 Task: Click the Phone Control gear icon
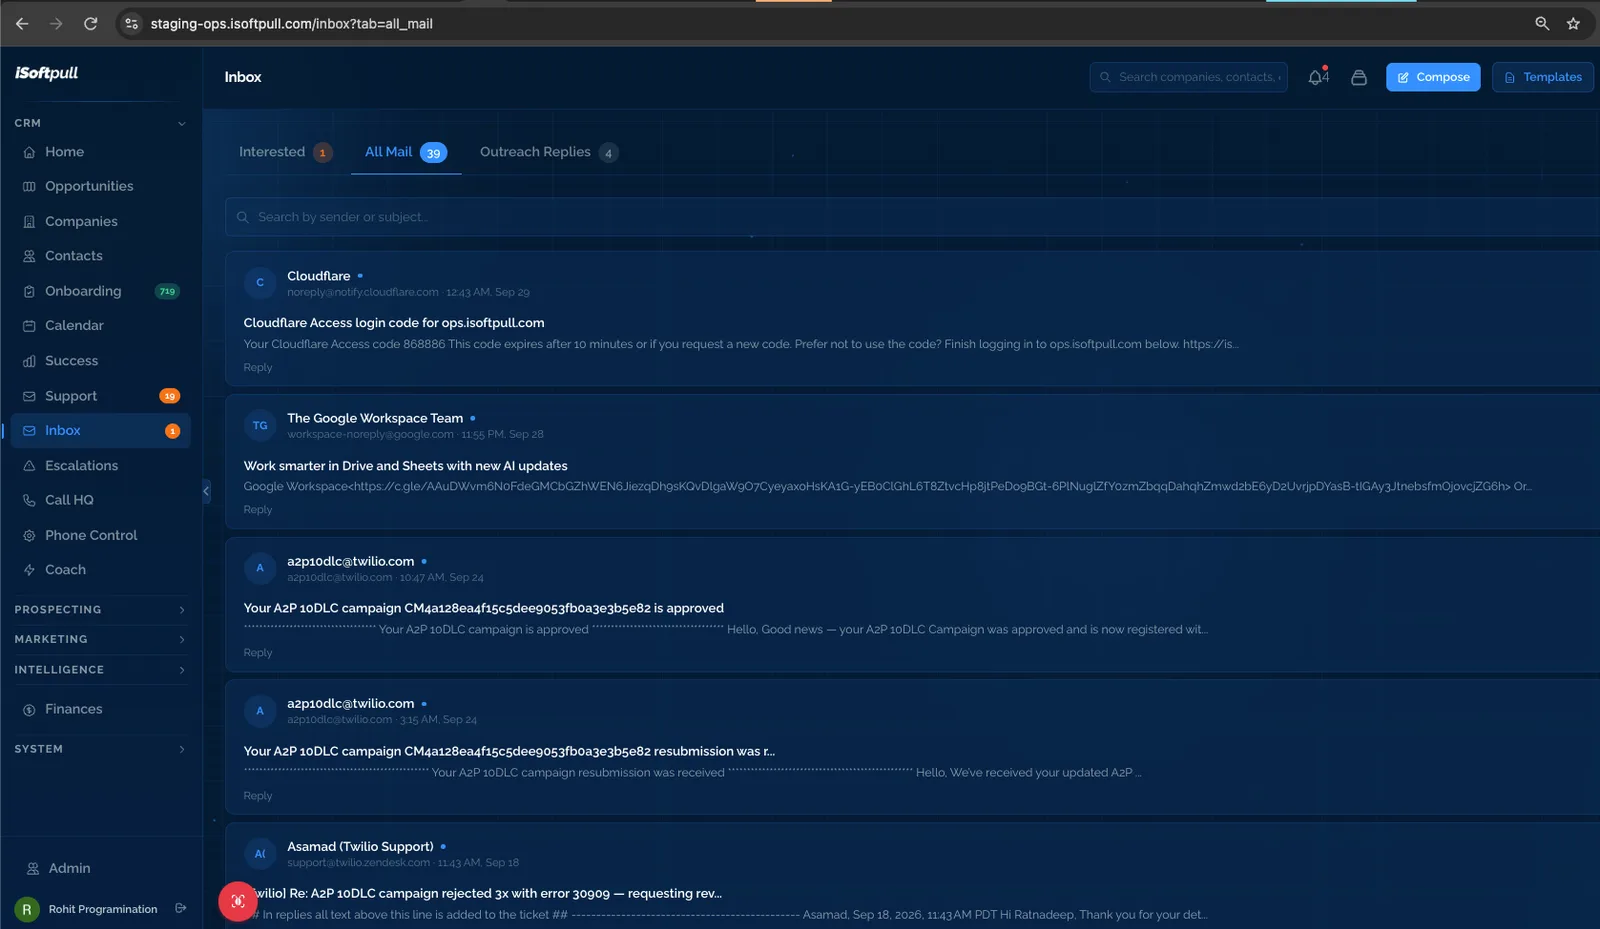29,535
